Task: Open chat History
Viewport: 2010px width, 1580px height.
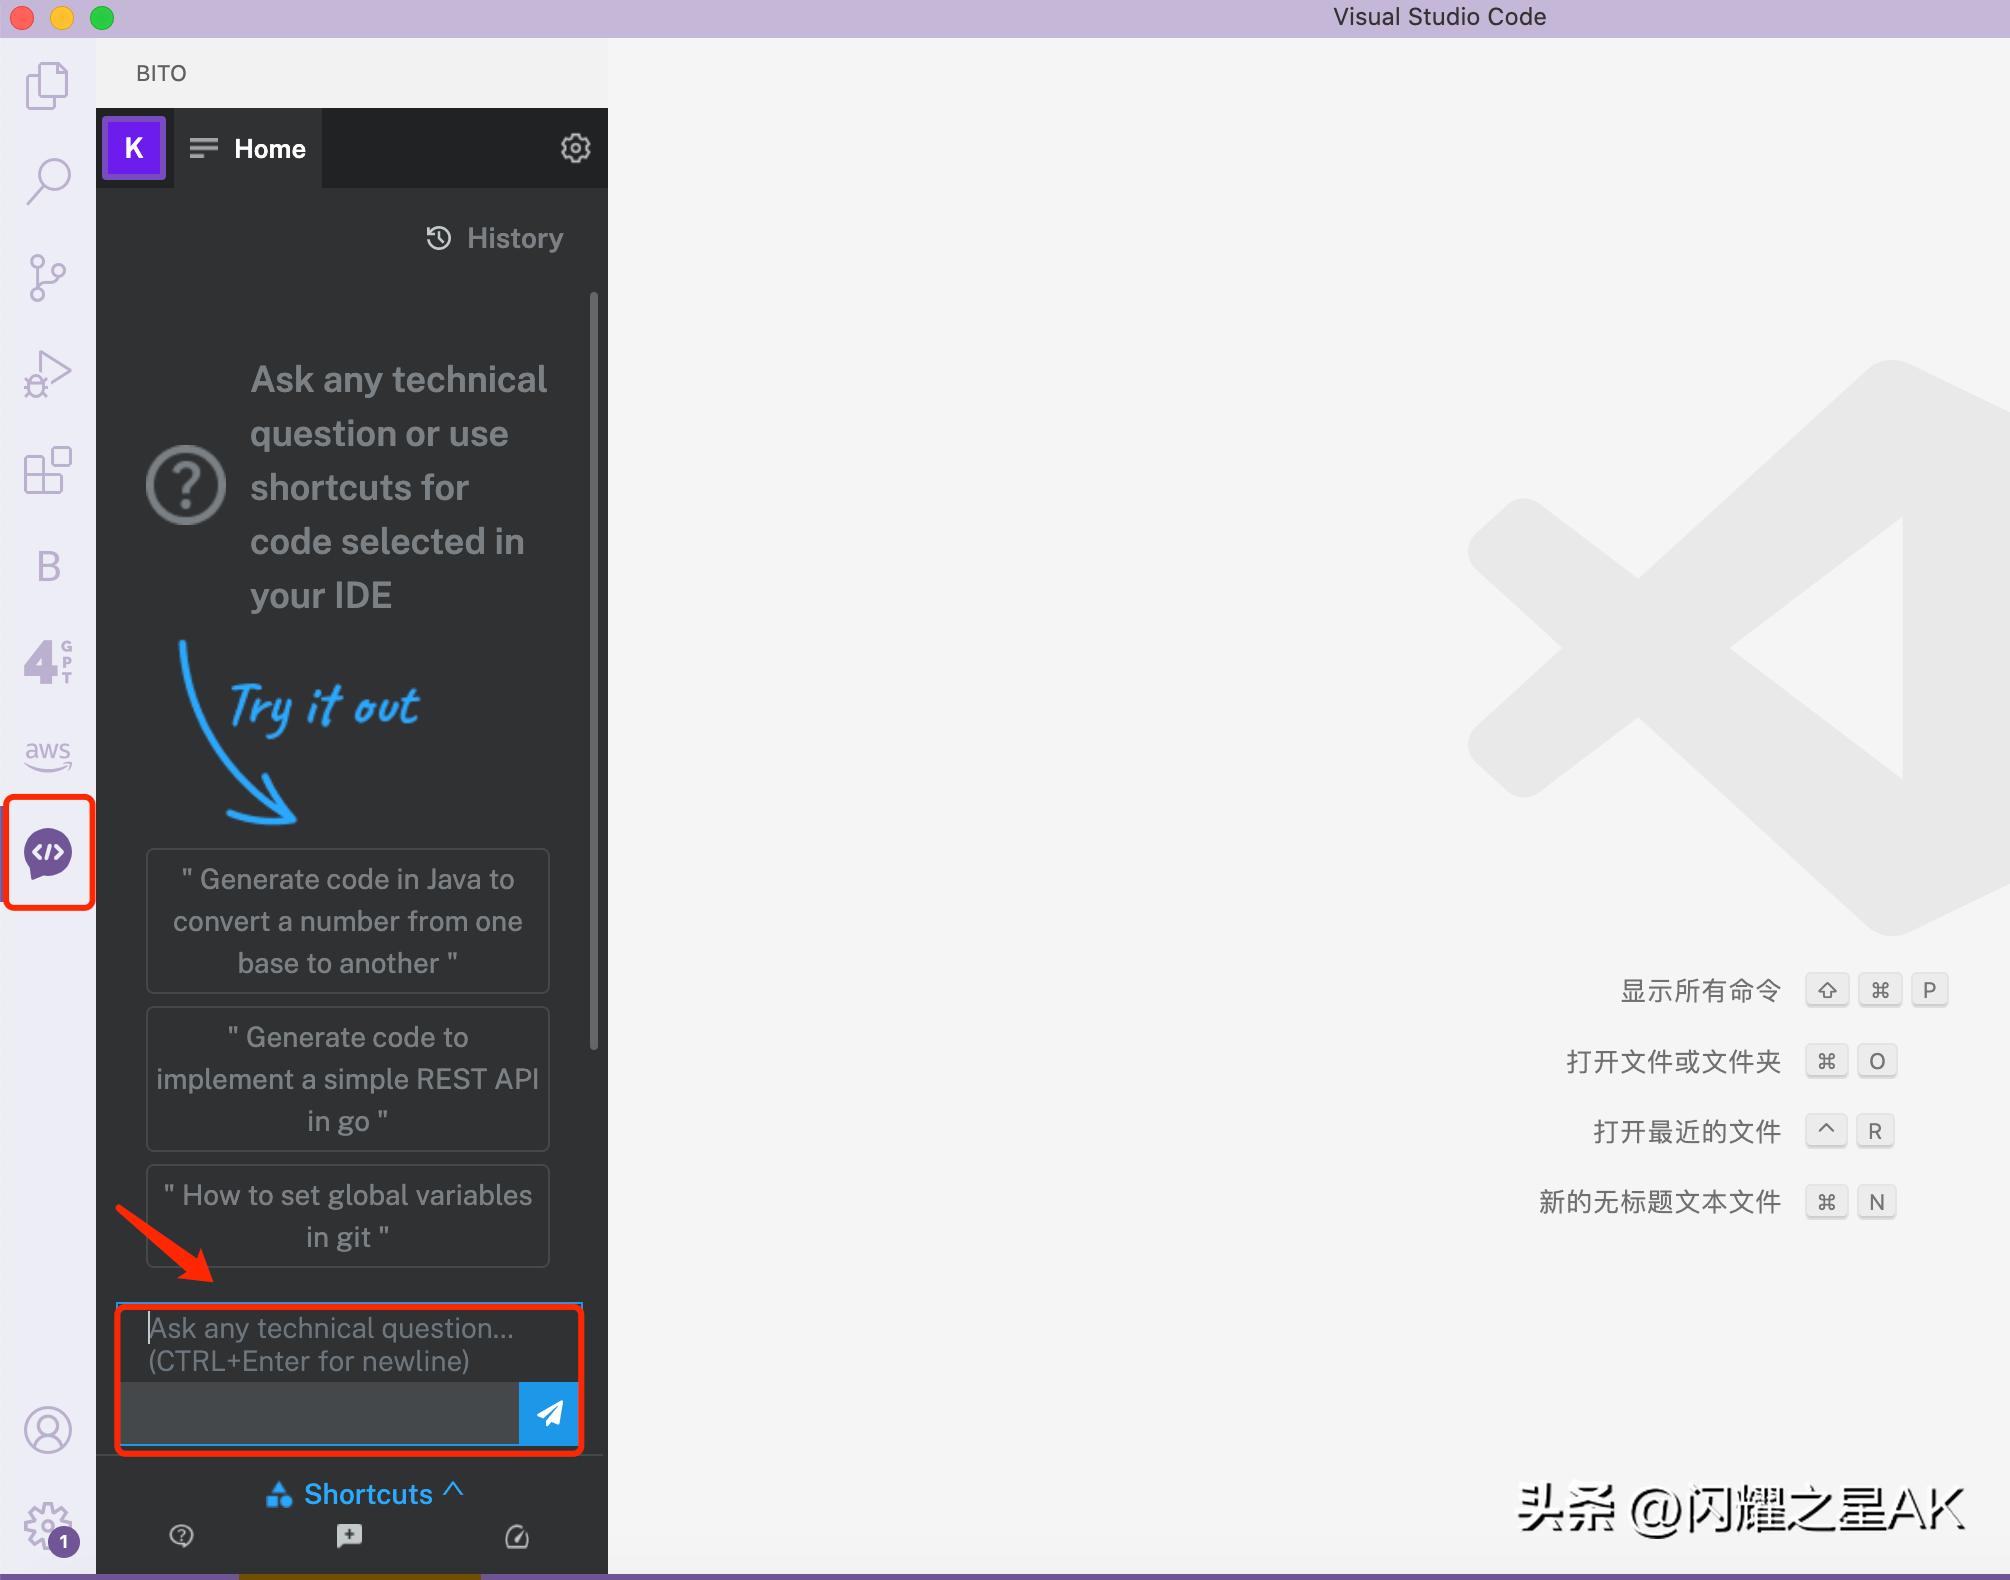Action: pyautogui.click(x=495, y=238)
